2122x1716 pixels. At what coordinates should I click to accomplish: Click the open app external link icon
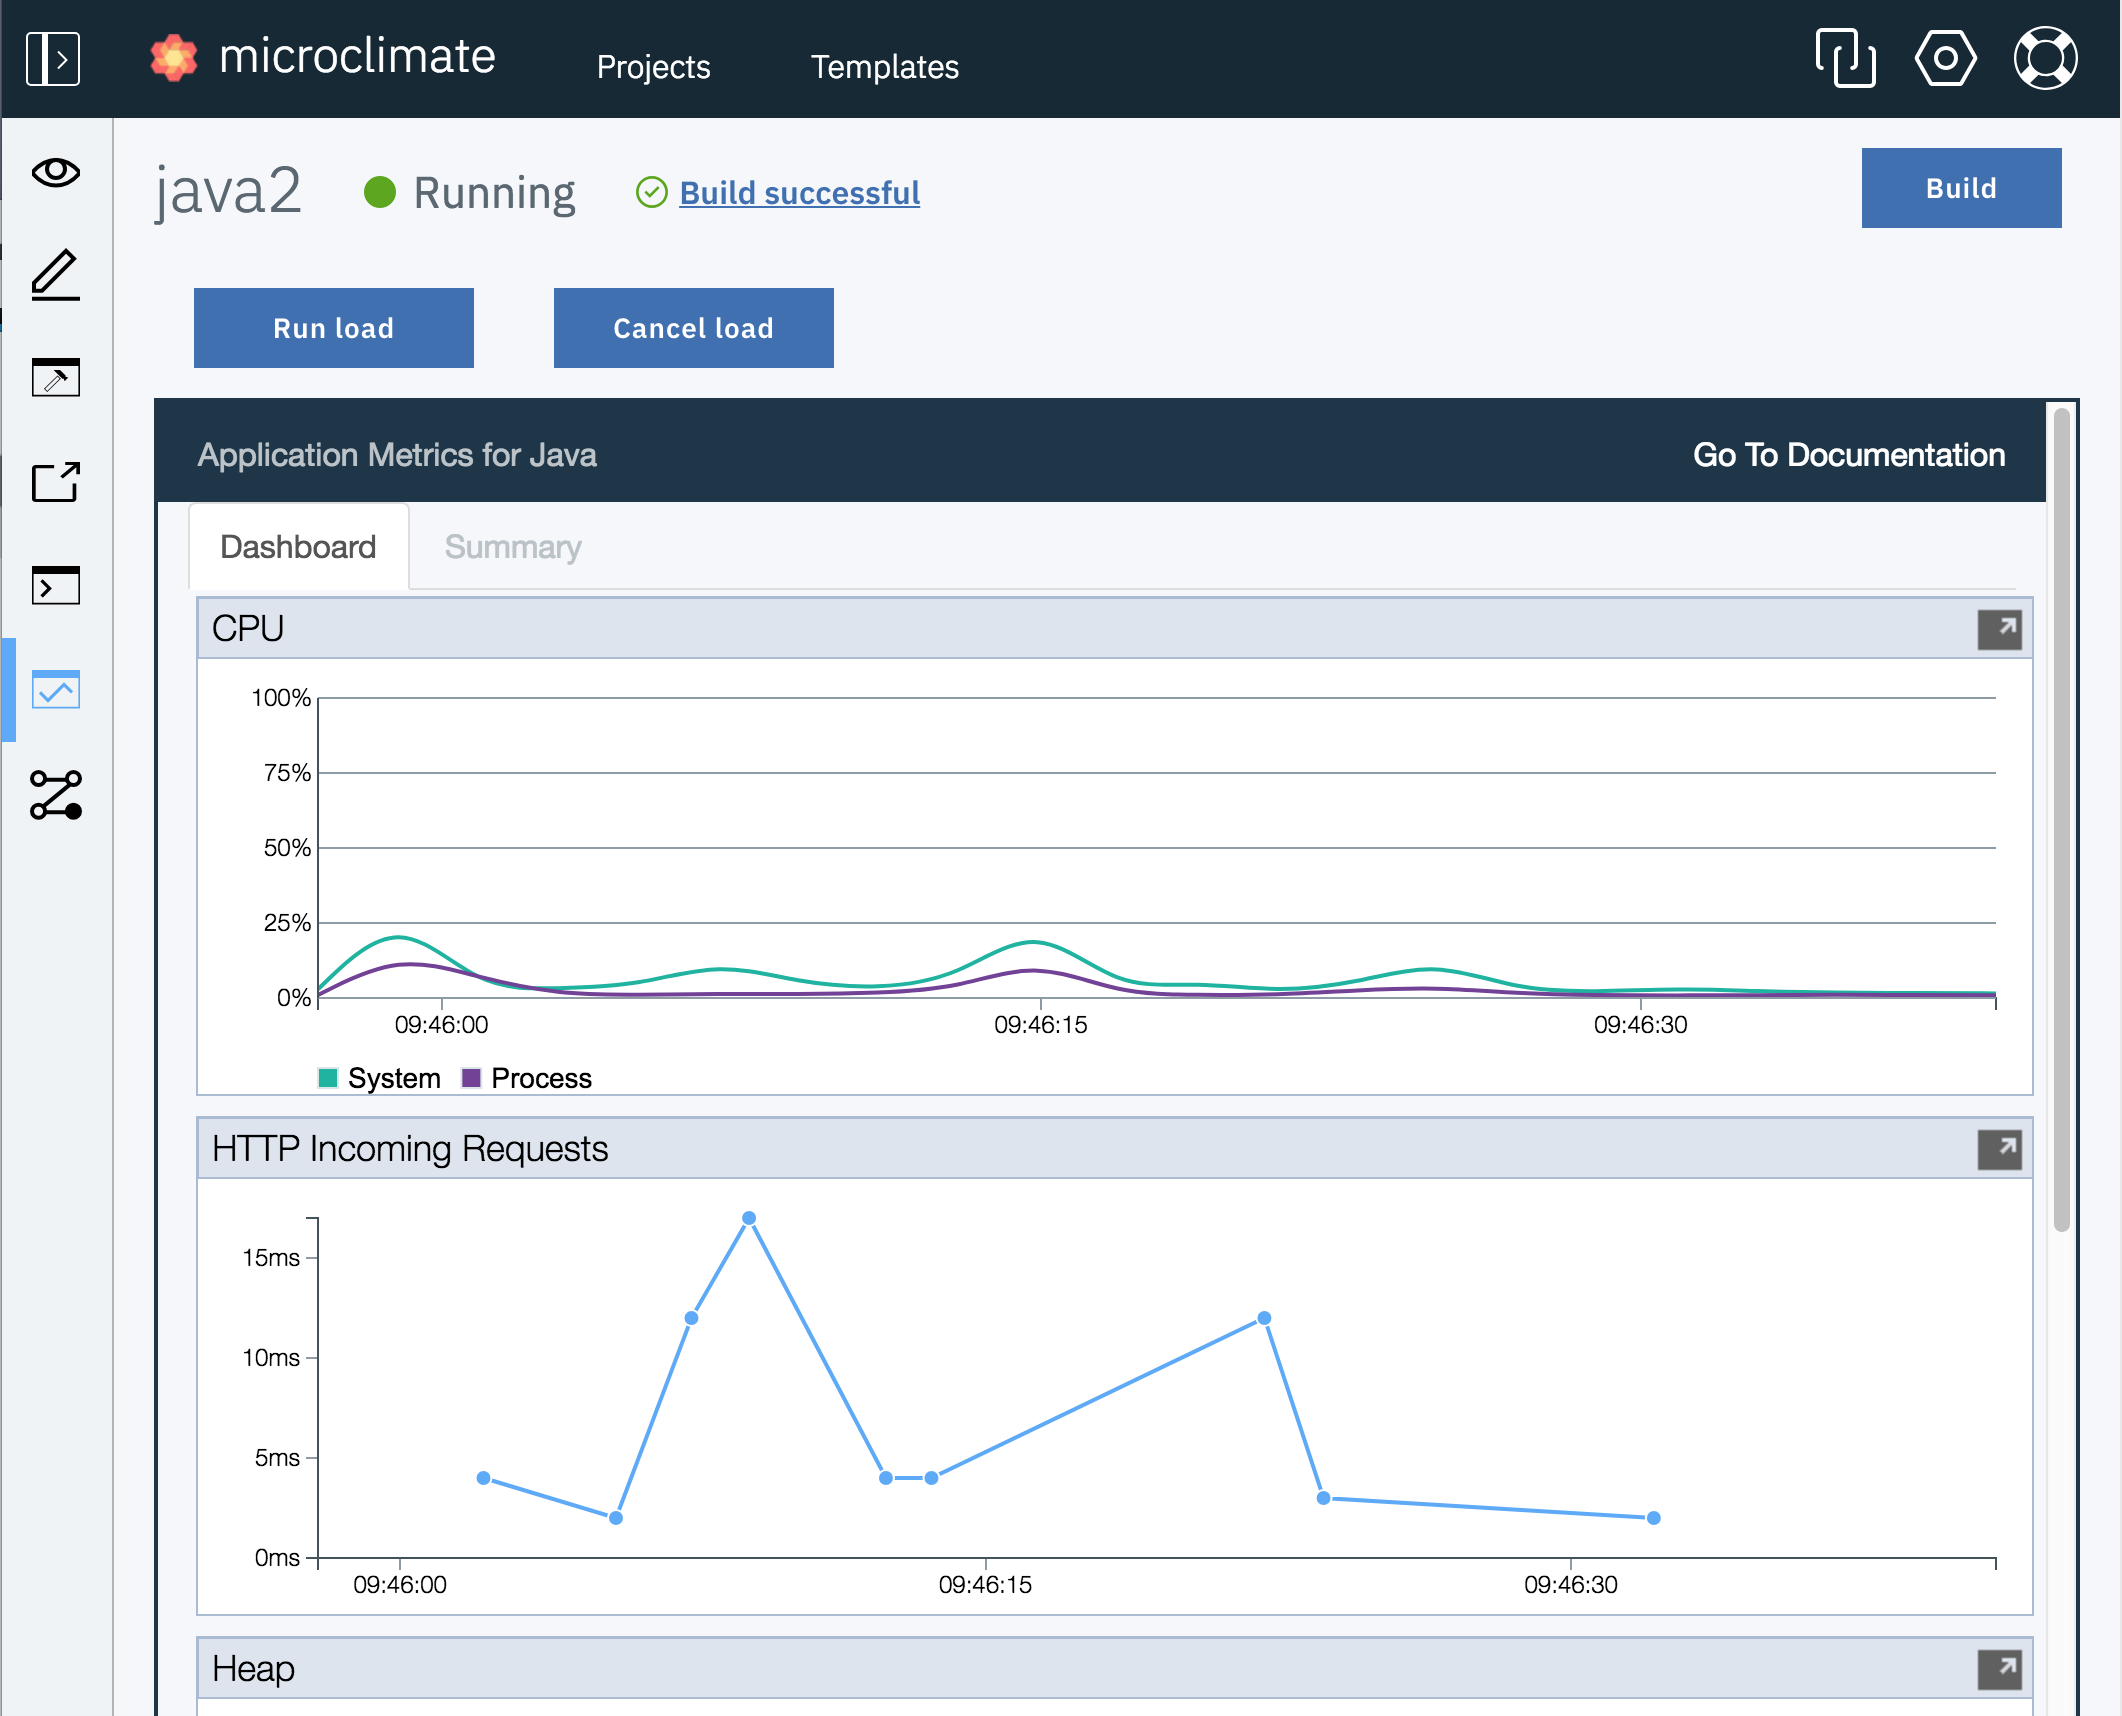(56, 482)
